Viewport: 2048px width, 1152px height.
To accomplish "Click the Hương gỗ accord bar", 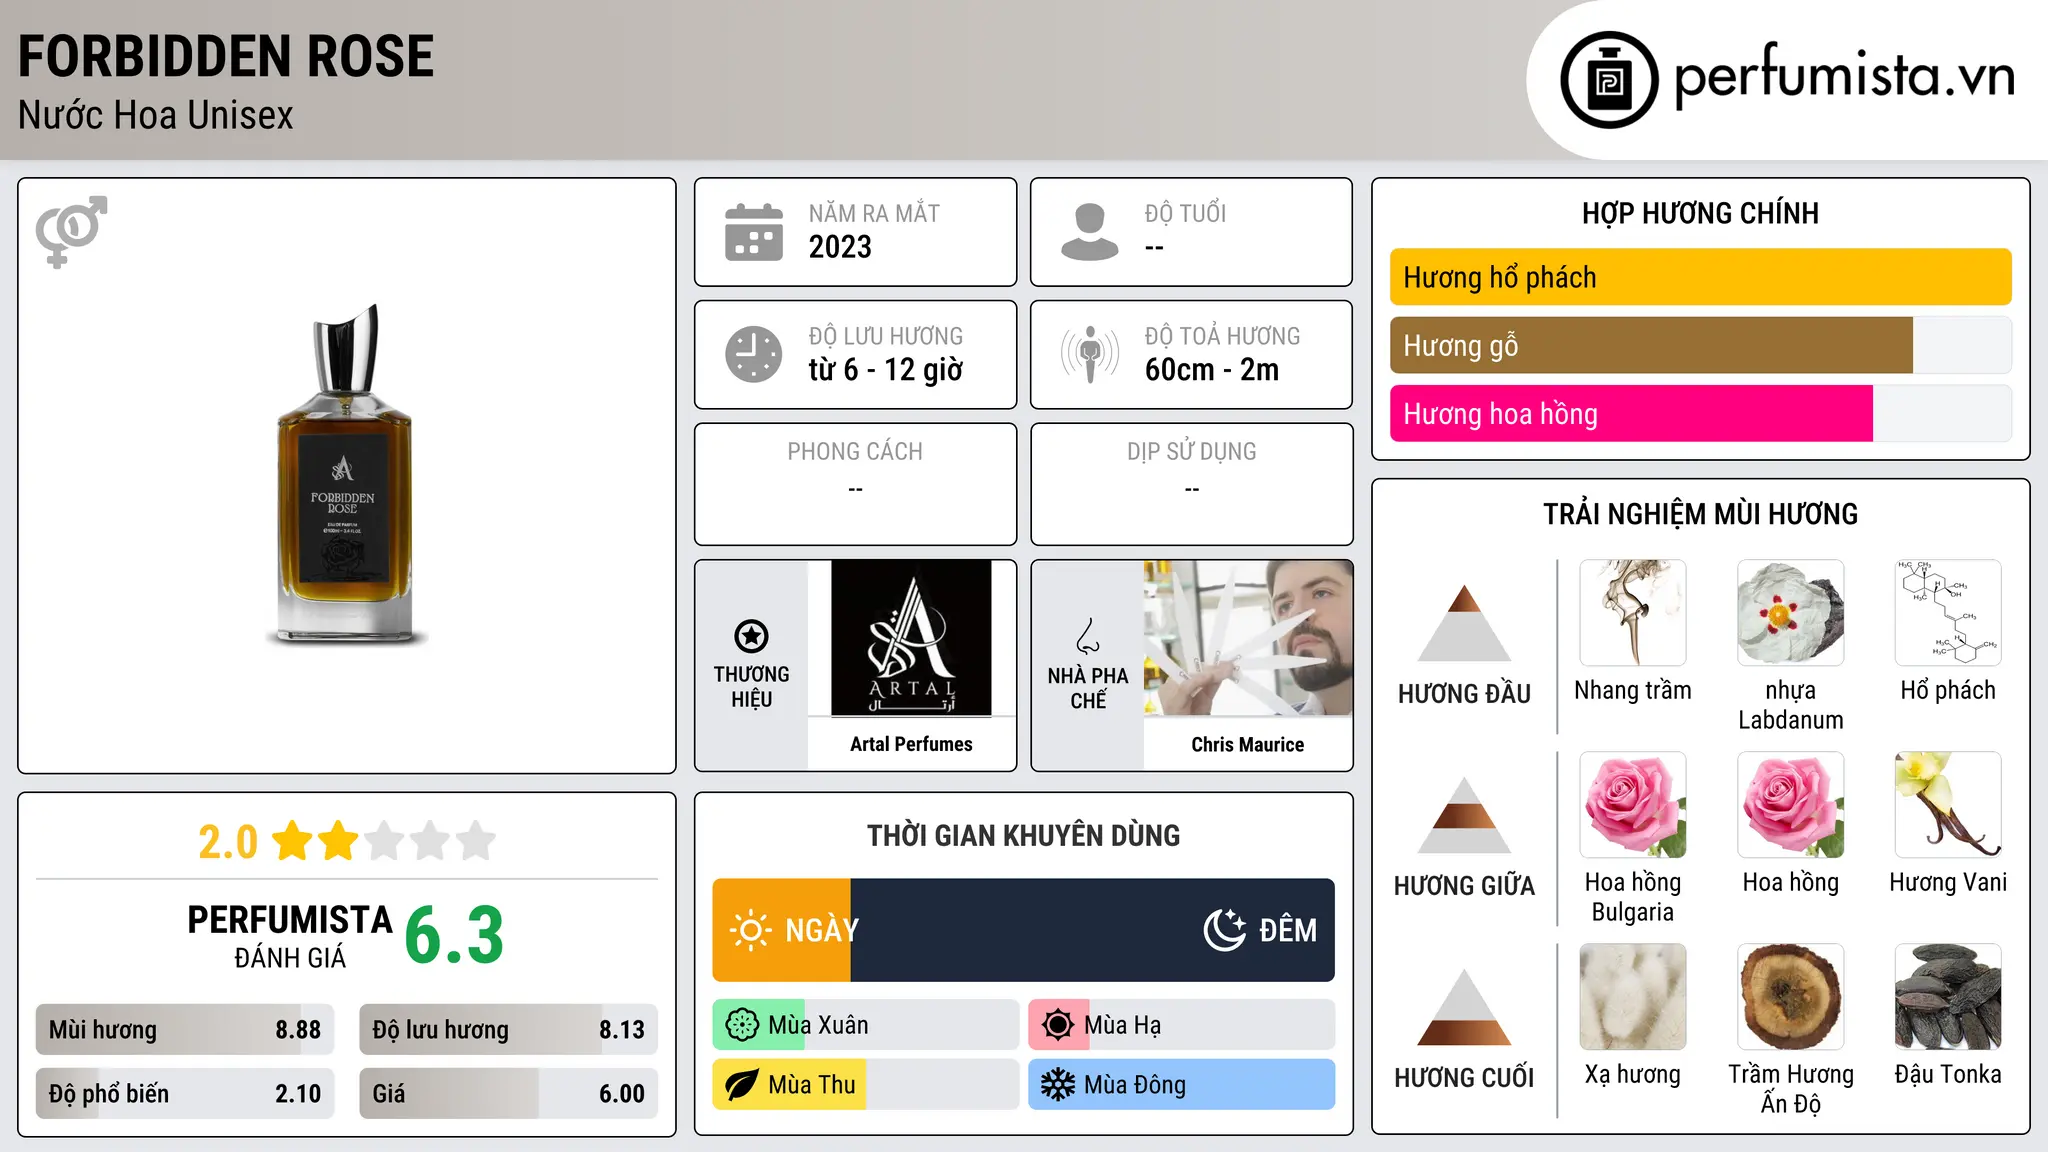I will (x=1701, y=345).
